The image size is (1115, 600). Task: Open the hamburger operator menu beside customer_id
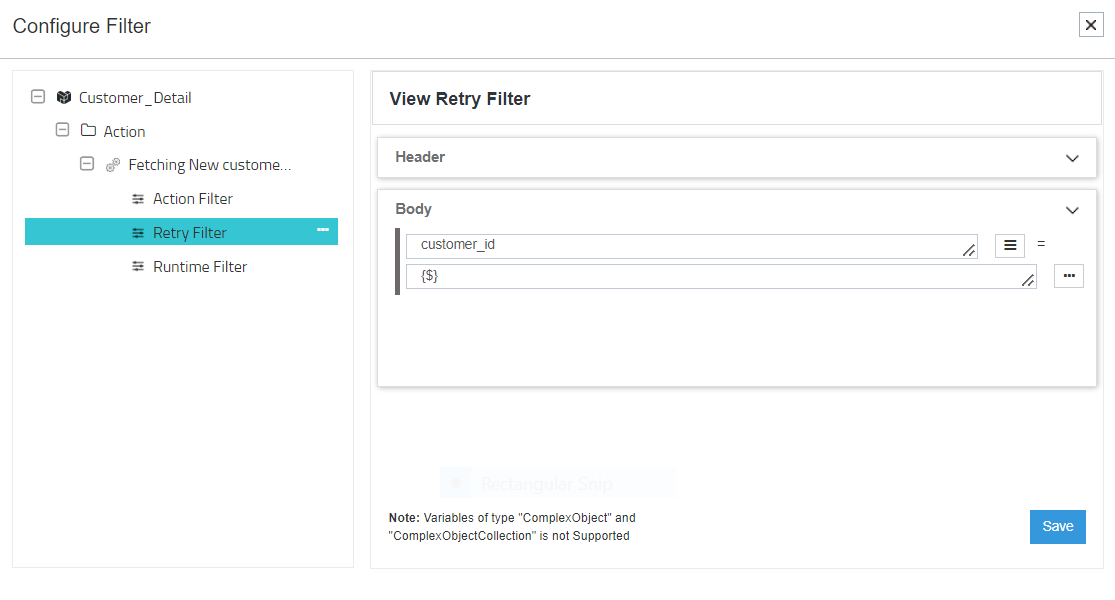click(1010, 245)
